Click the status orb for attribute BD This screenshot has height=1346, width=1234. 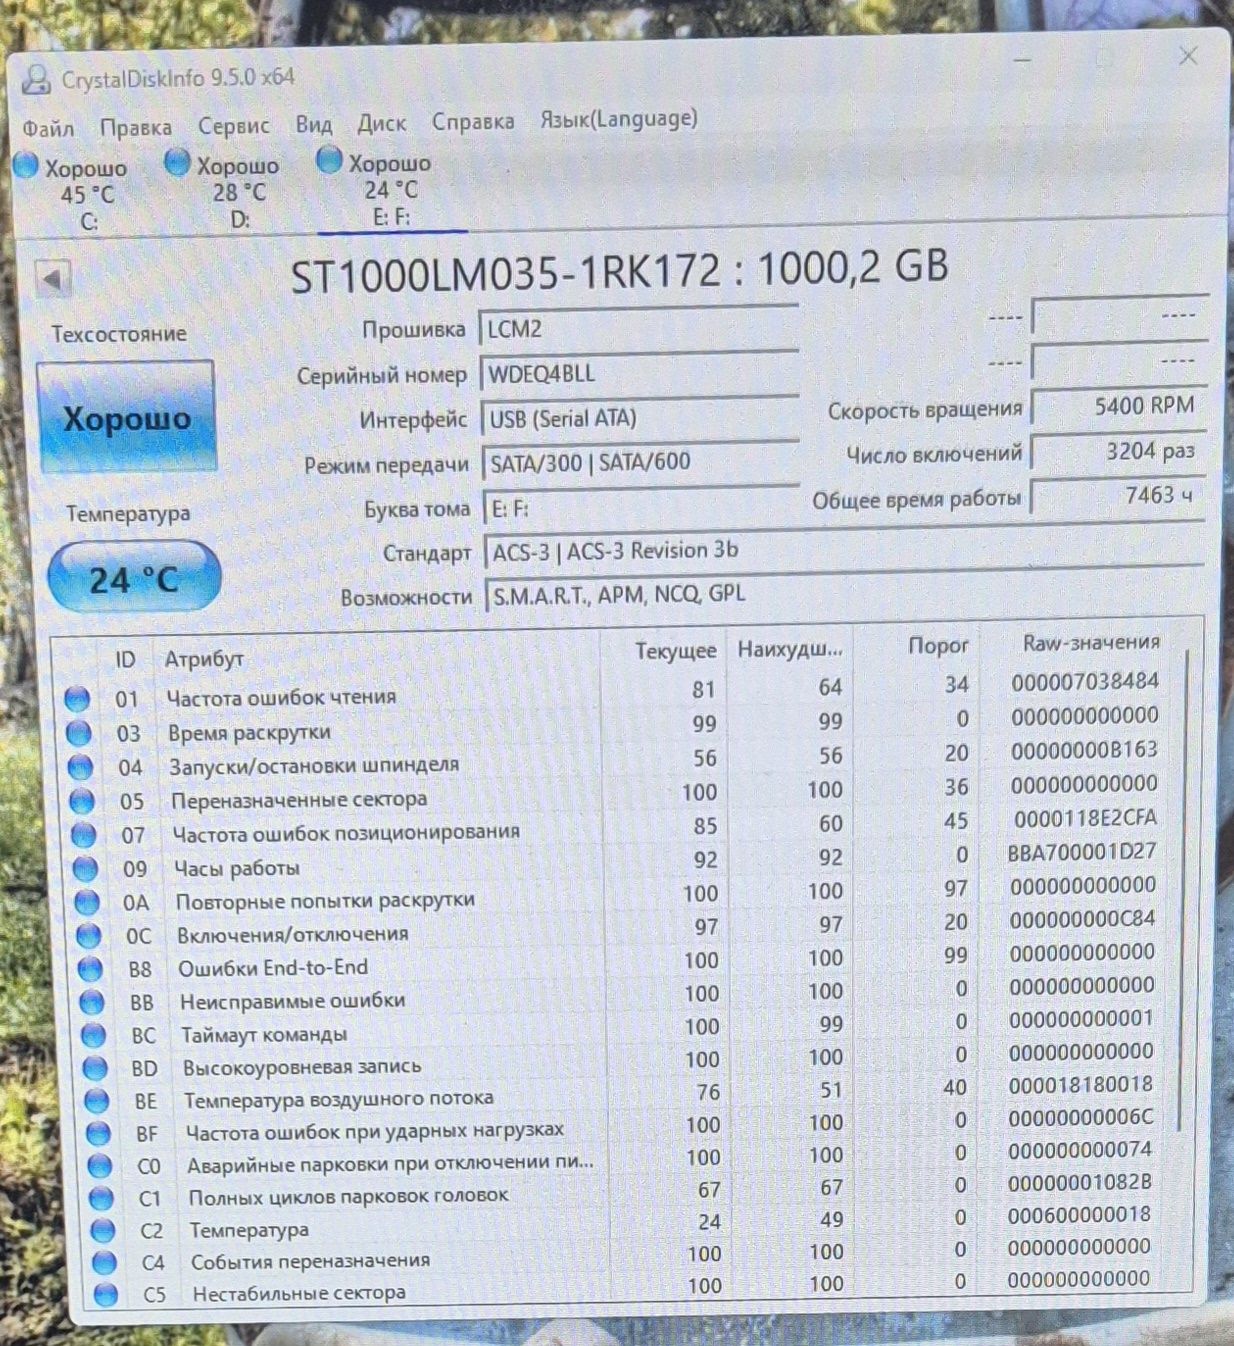coord(95,1067)
